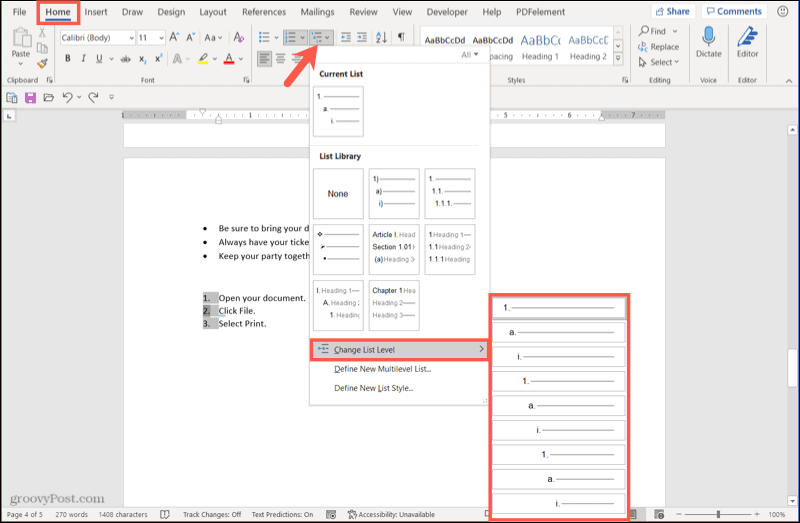Toggle Track Changes Off in status bar
800x523 pixels.
[x=212, y=514]
